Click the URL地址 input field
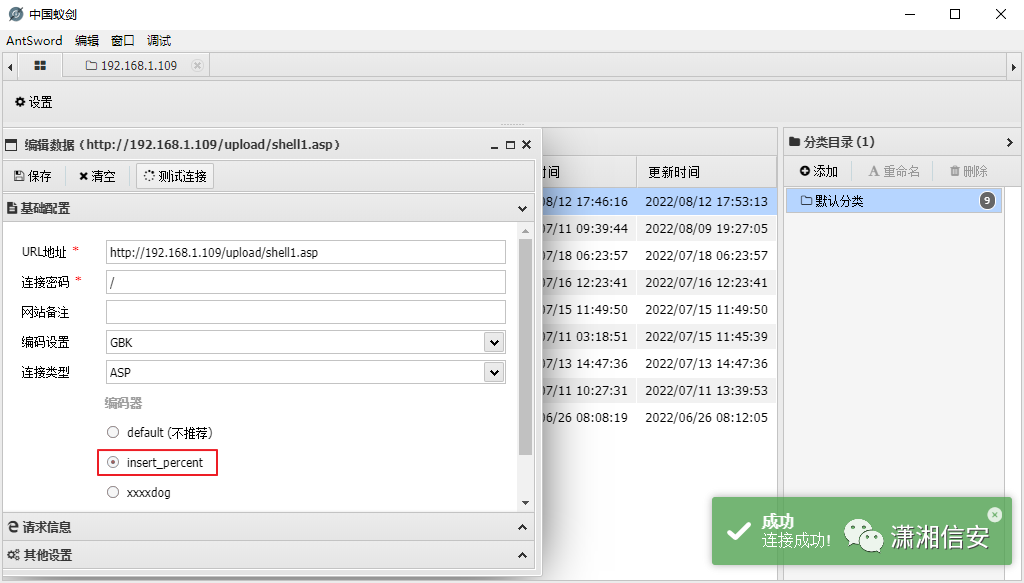This screenshot has height=583, width=1024. (306, 252)
